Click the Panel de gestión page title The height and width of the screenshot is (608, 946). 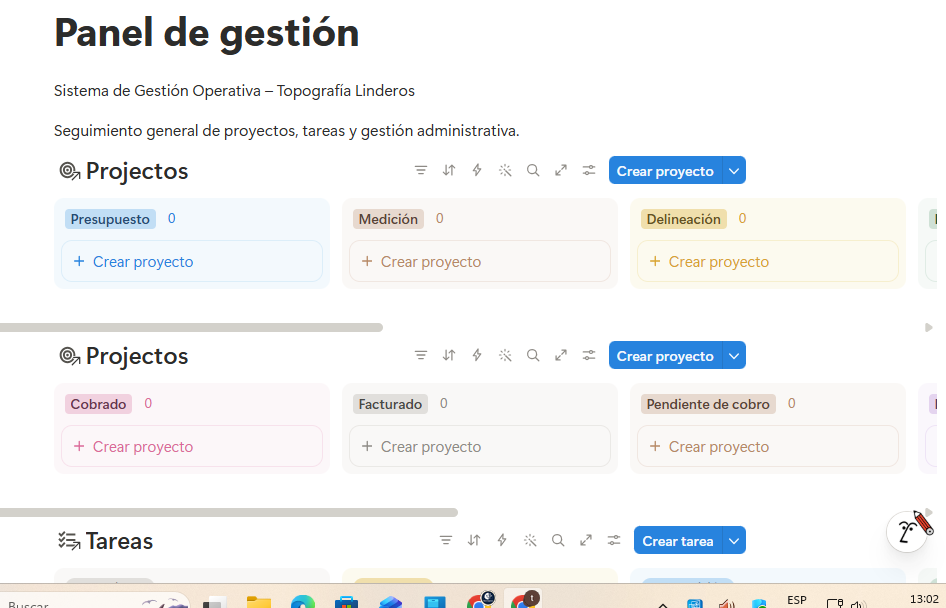(x=206, y=33)
